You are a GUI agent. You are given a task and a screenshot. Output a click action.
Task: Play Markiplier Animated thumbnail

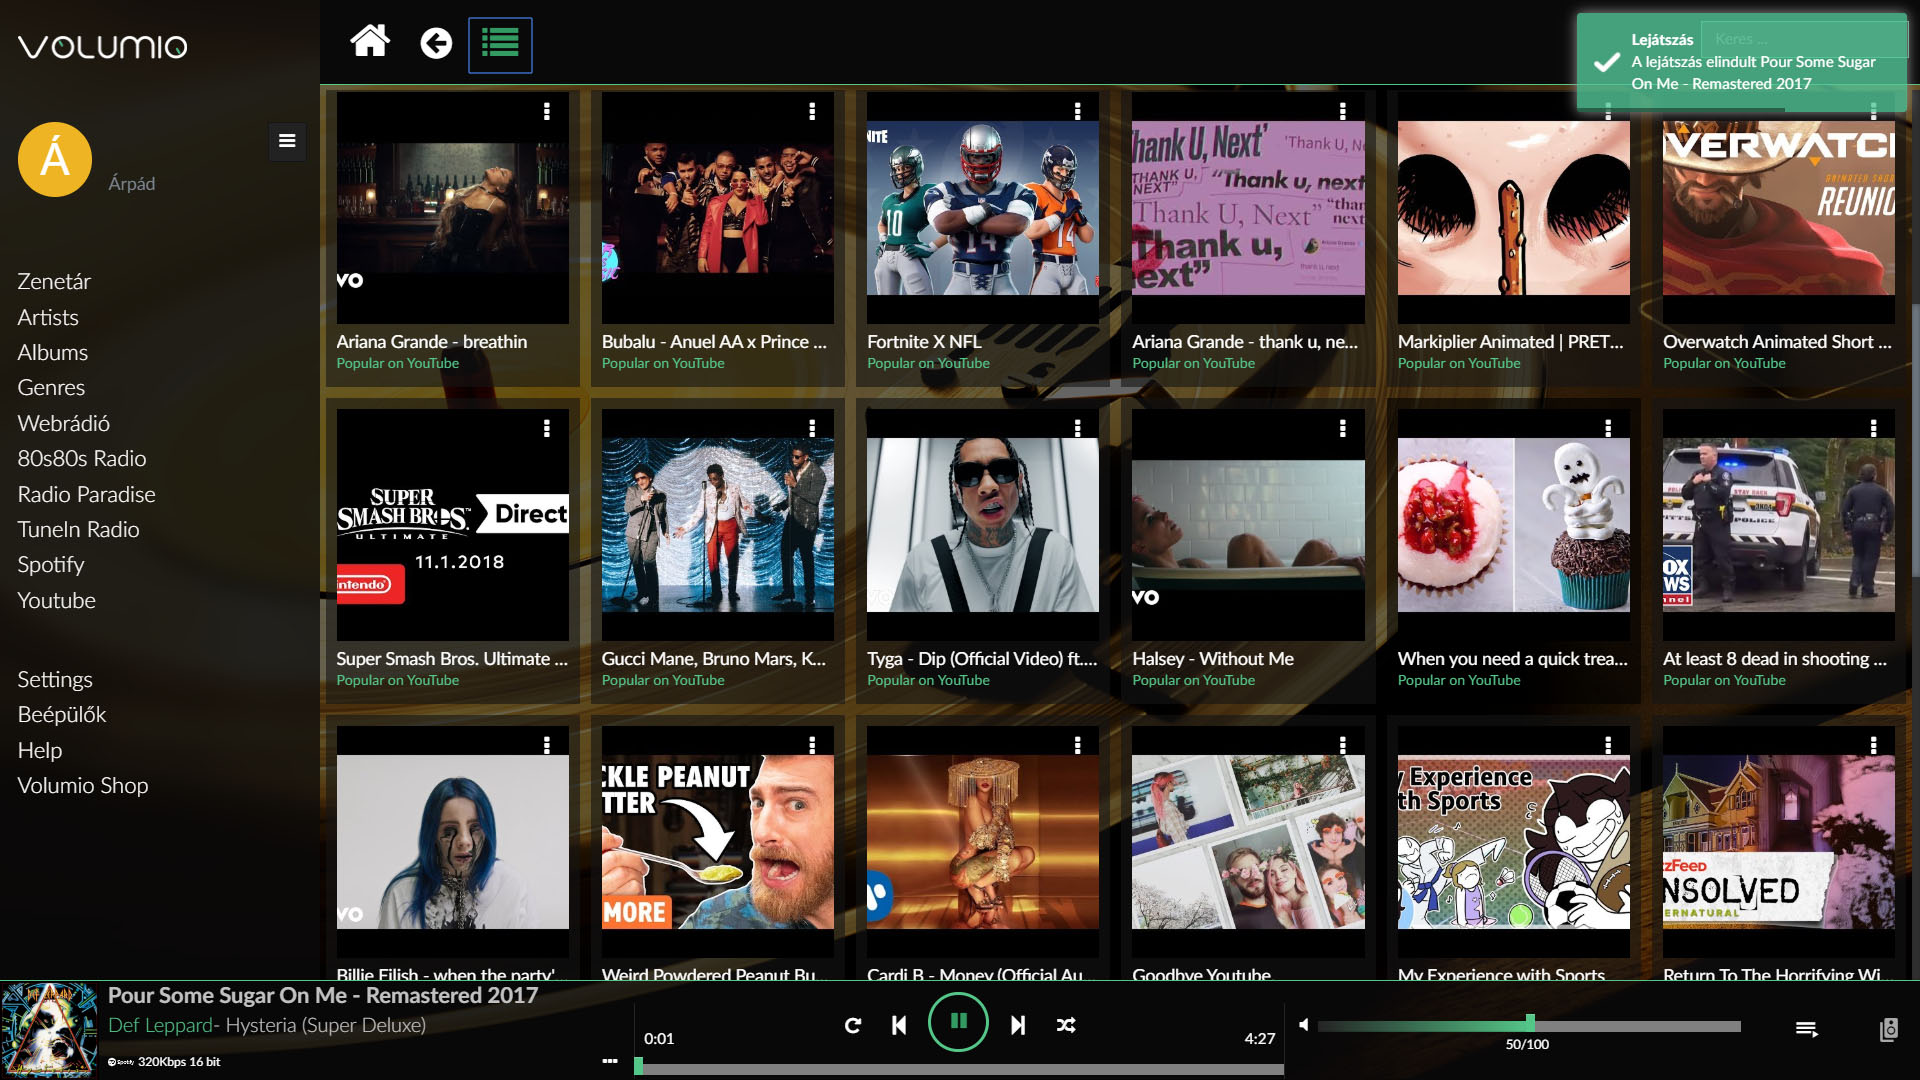point(1514,208)
